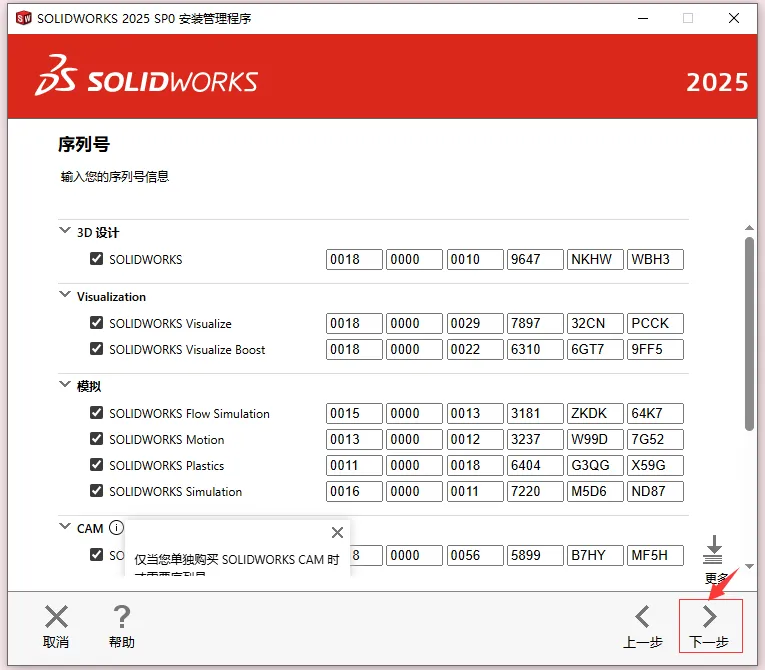Click CAM serial field containing B7HY
The height and width of the screenshot is (670, 765).
[595, 555]
